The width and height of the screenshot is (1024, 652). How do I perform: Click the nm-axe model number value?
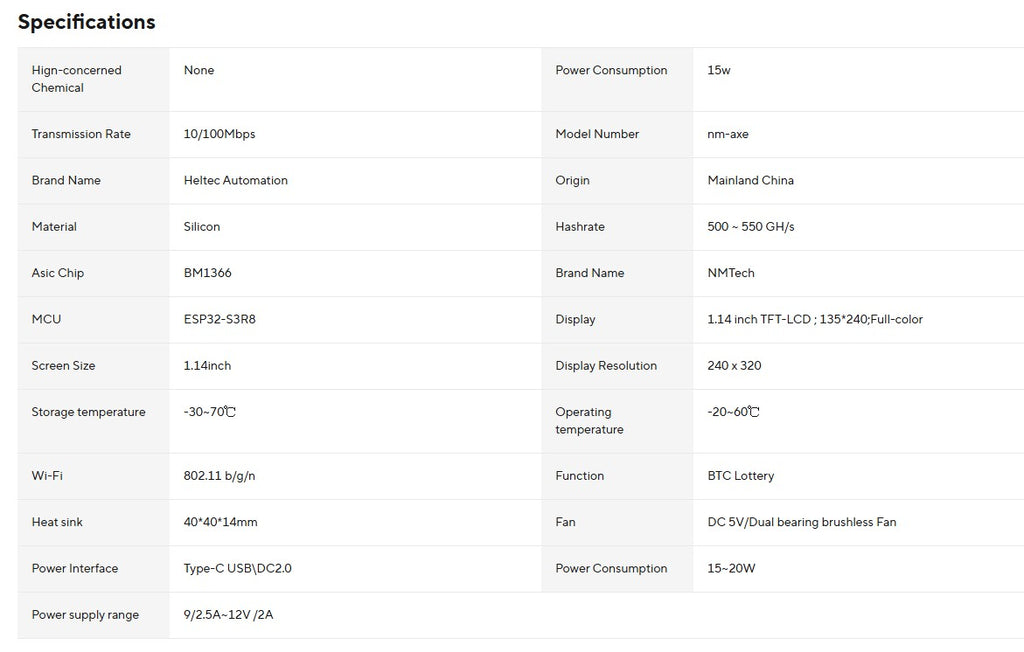[727, 135]
